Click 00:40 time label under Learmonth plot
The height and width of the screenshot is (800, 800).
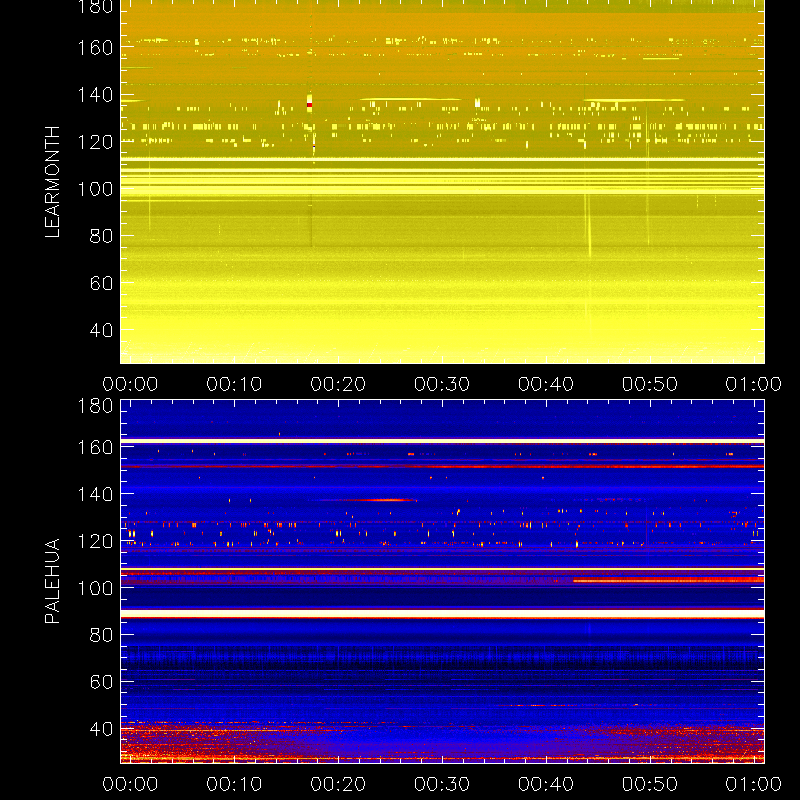click(x=546, y=384)
